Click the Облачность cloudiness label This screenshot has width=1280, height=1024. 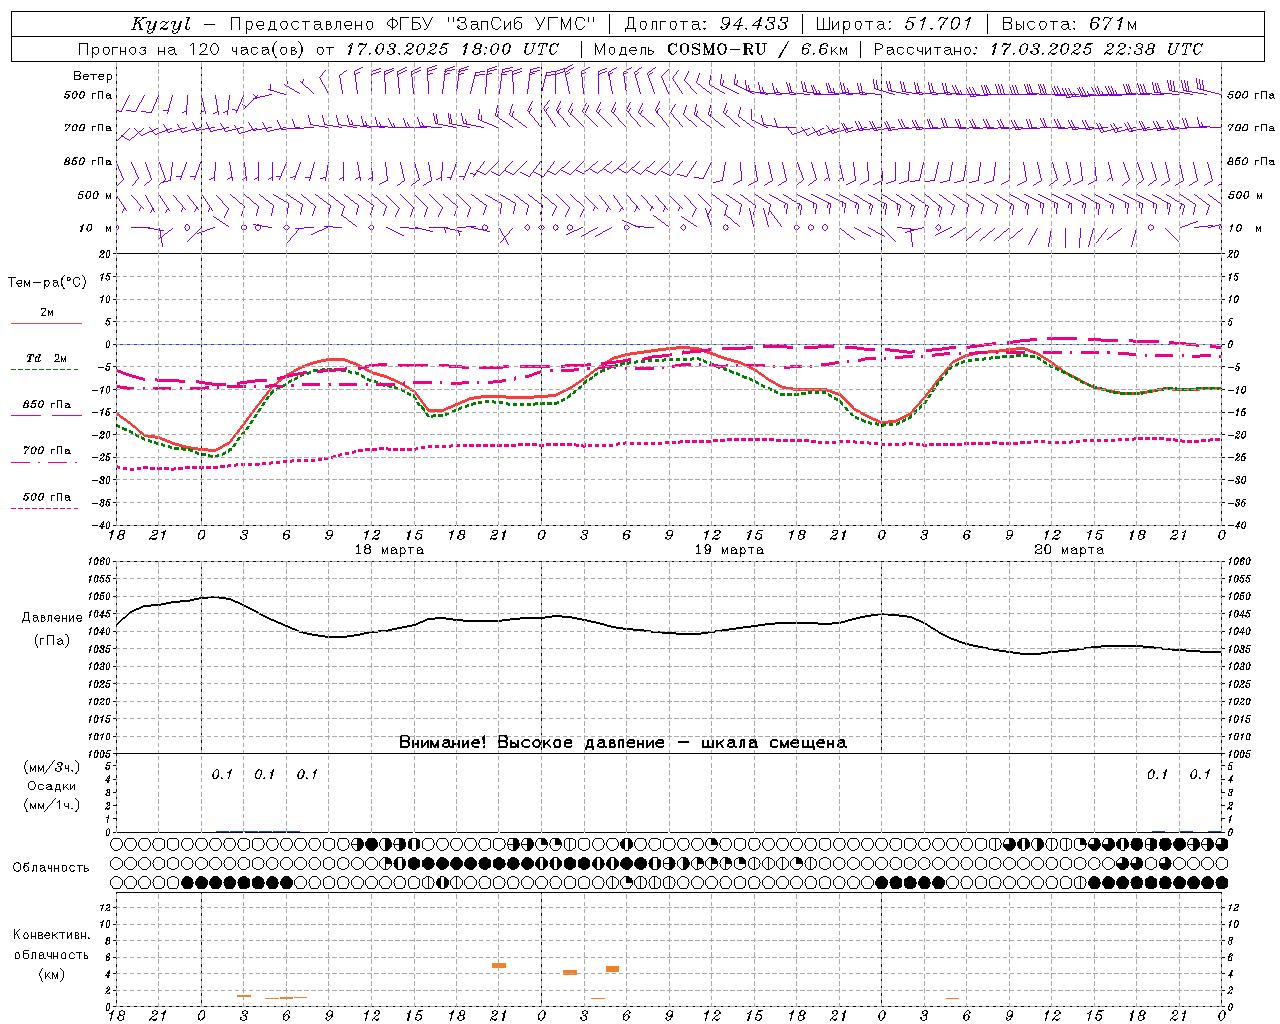click(51, 868)
